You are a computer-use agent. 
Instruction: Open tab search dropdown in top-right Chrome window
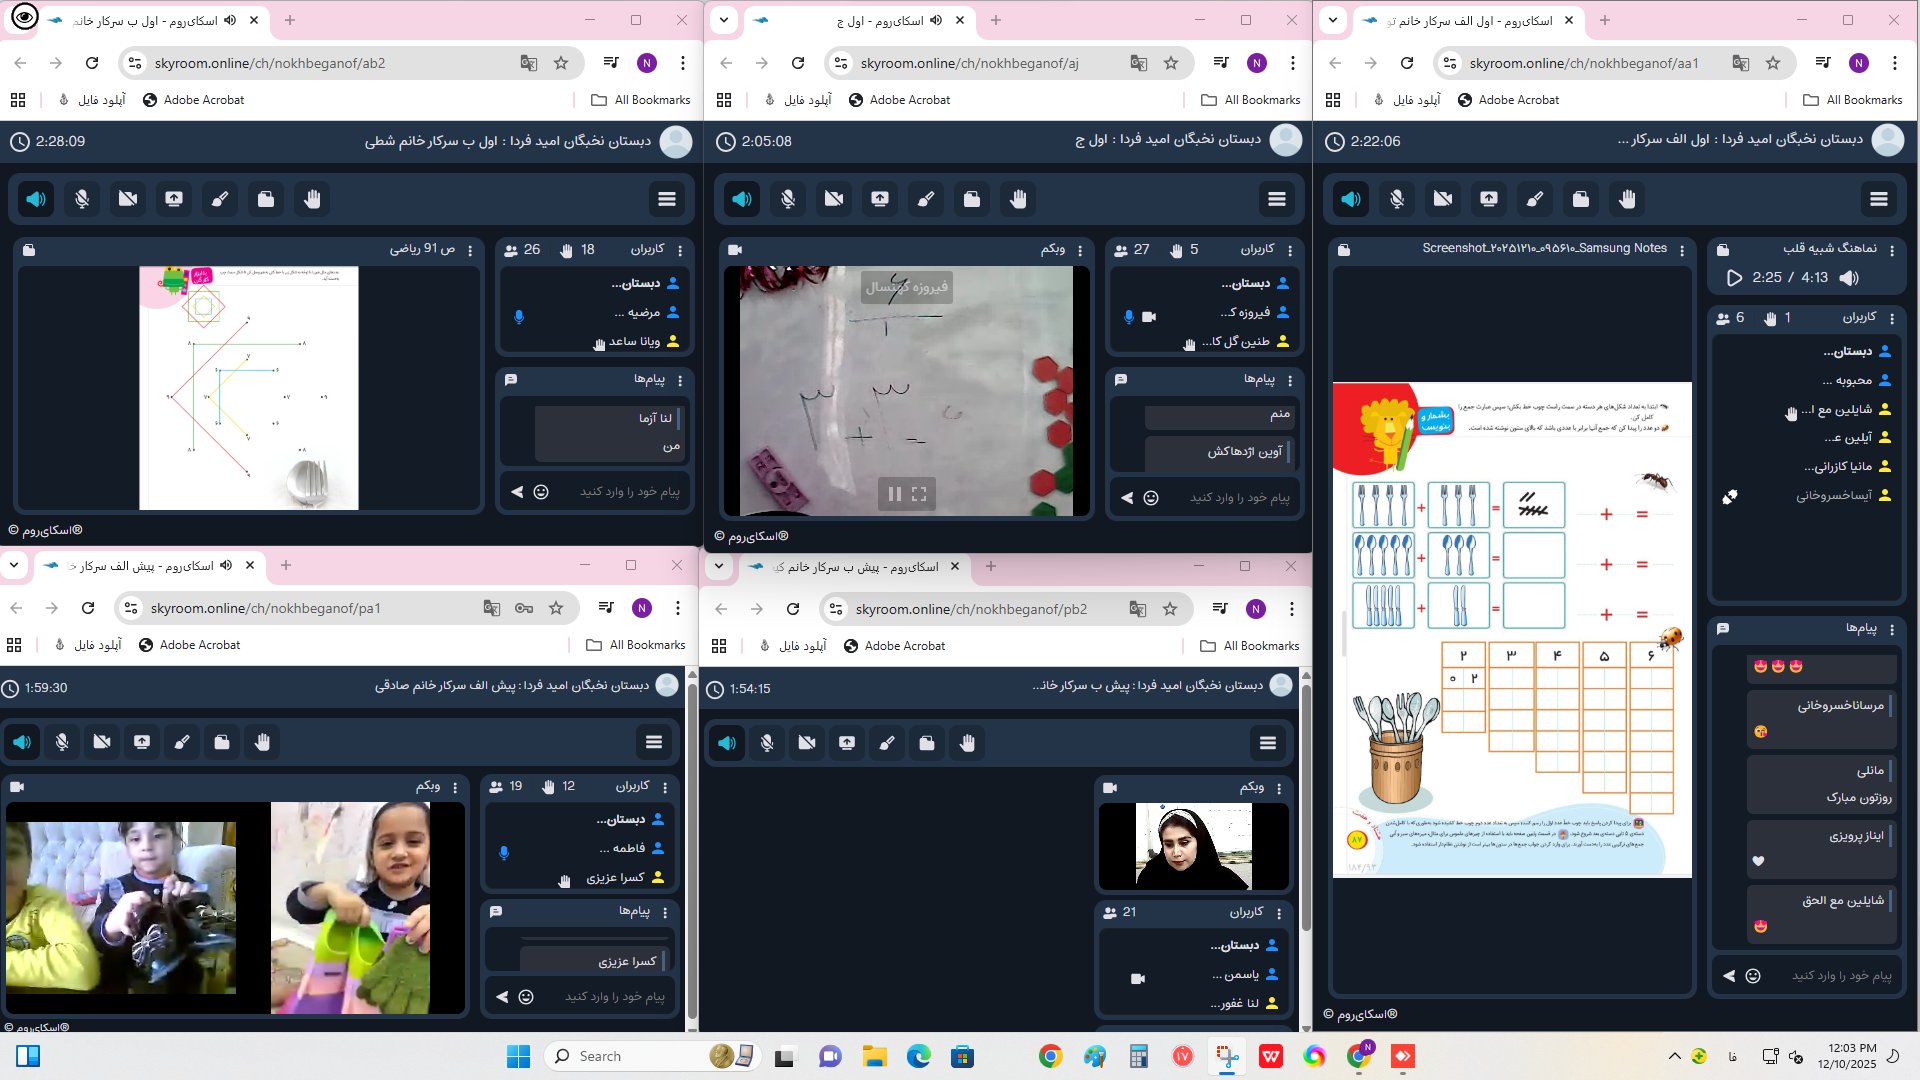pyautogui.click(x=1332, y=20)
